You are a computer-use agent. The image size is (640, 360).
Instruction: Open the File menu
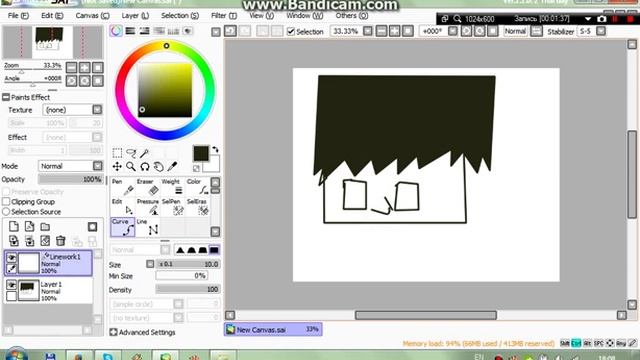(18, 16)
